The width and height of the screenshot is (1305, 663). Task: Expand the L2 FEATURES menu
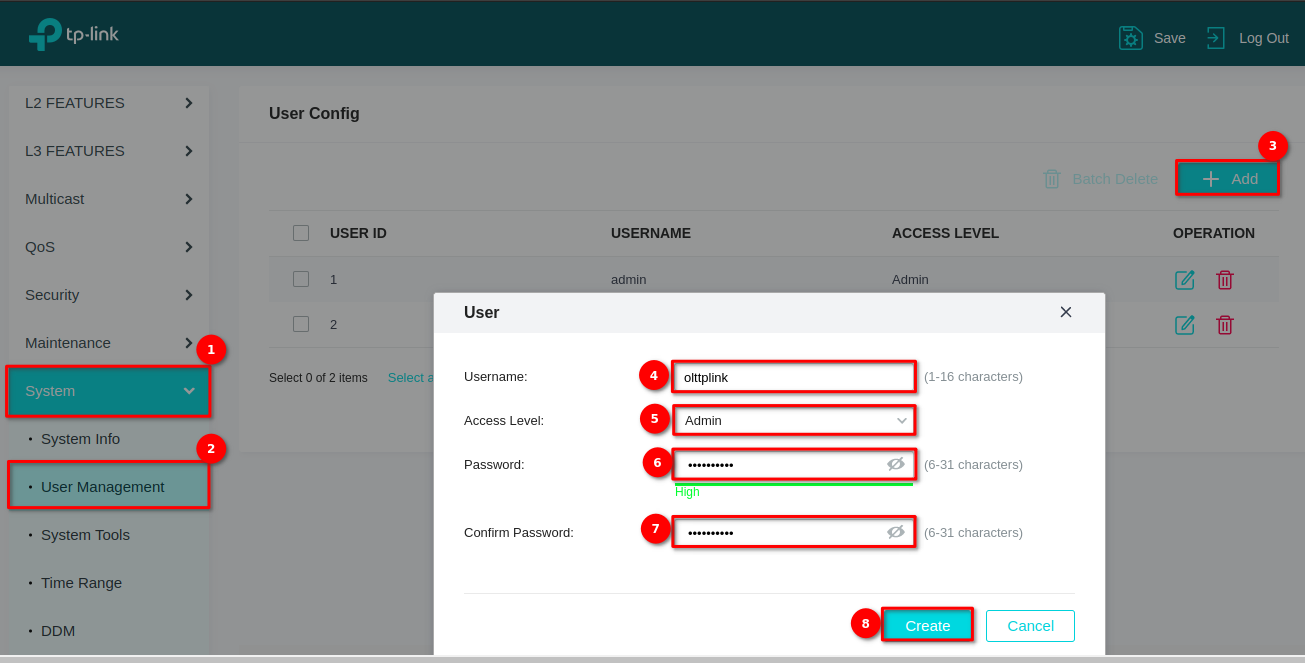pos(108,103)
